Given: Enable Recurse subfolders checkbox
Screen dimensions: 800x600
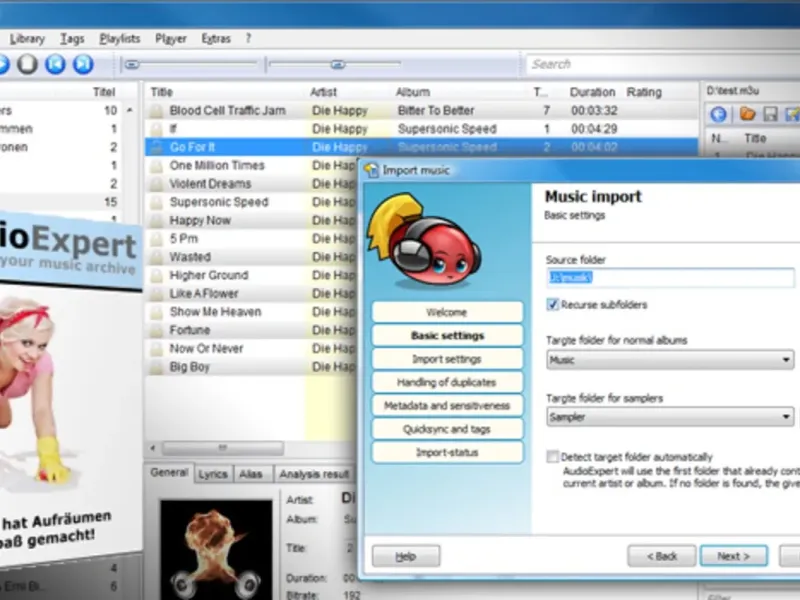Looking at the screenshot, I should tap(553, 305).
